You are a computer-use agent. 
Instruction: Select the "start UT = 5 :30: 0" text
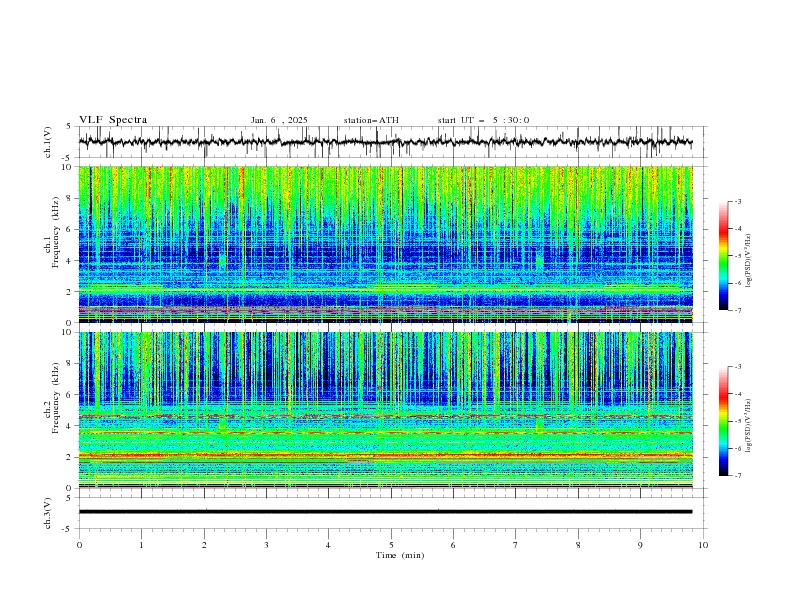[483, 120]
